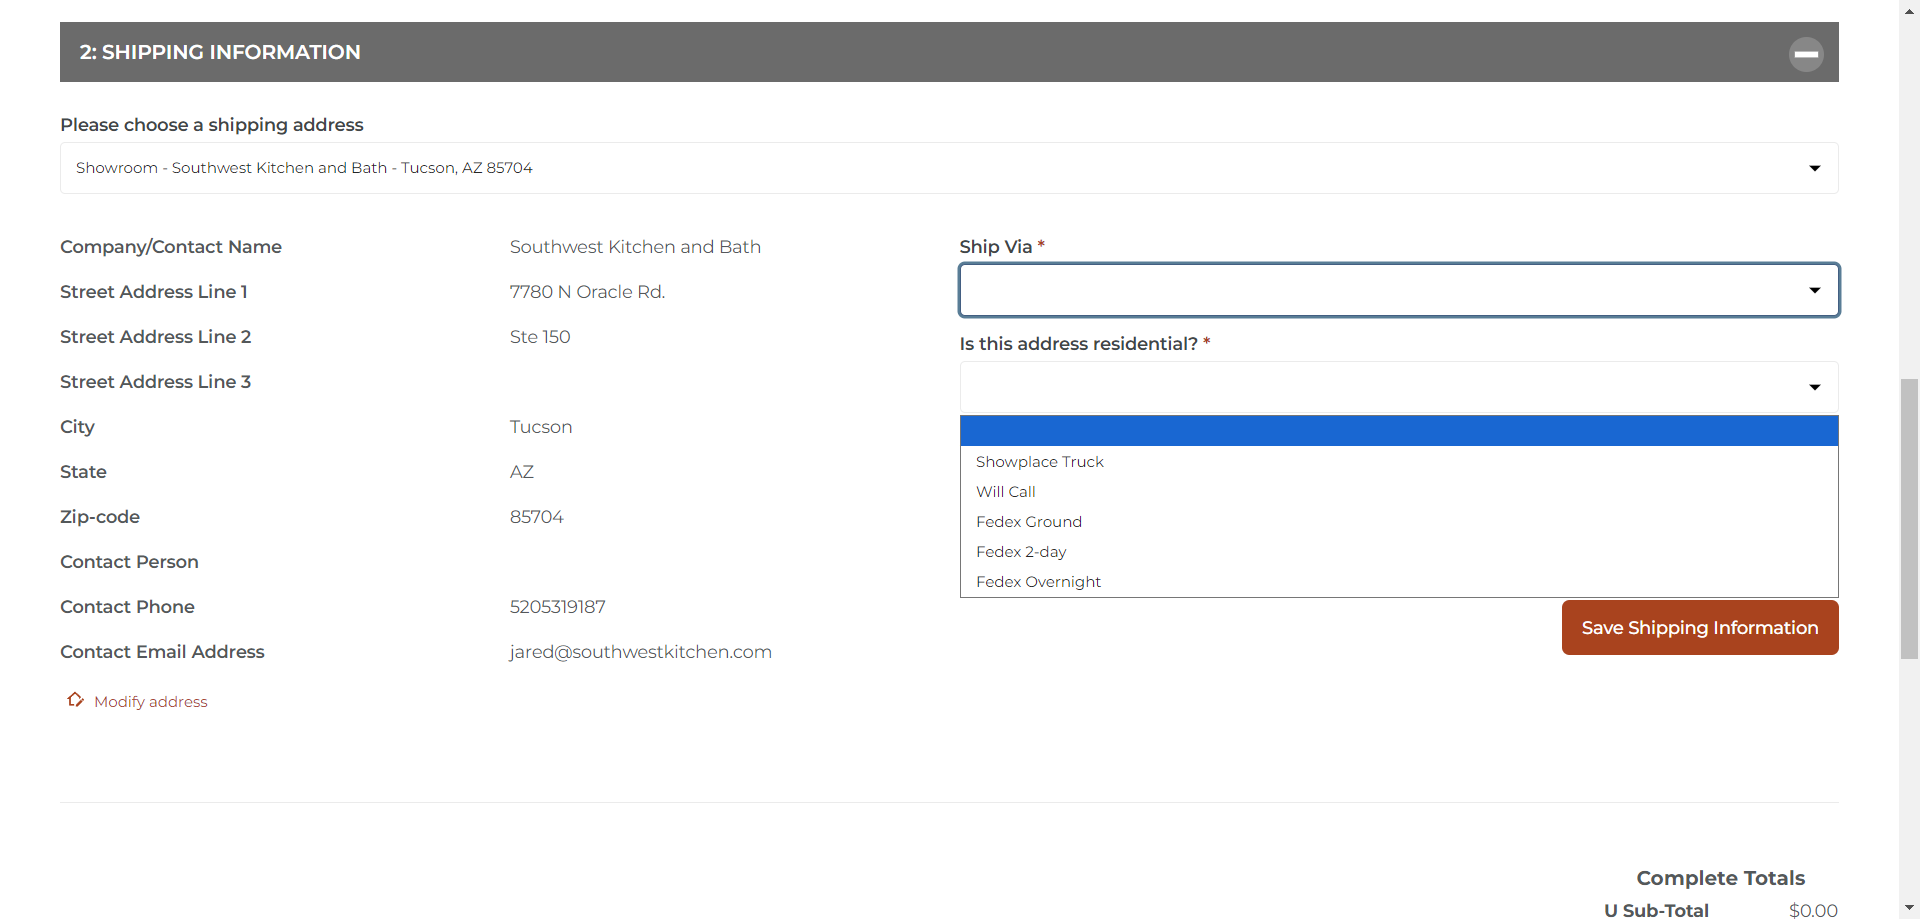
Task: Choose Fedex 2-day shipping option
Action: tap(1399, 552)
